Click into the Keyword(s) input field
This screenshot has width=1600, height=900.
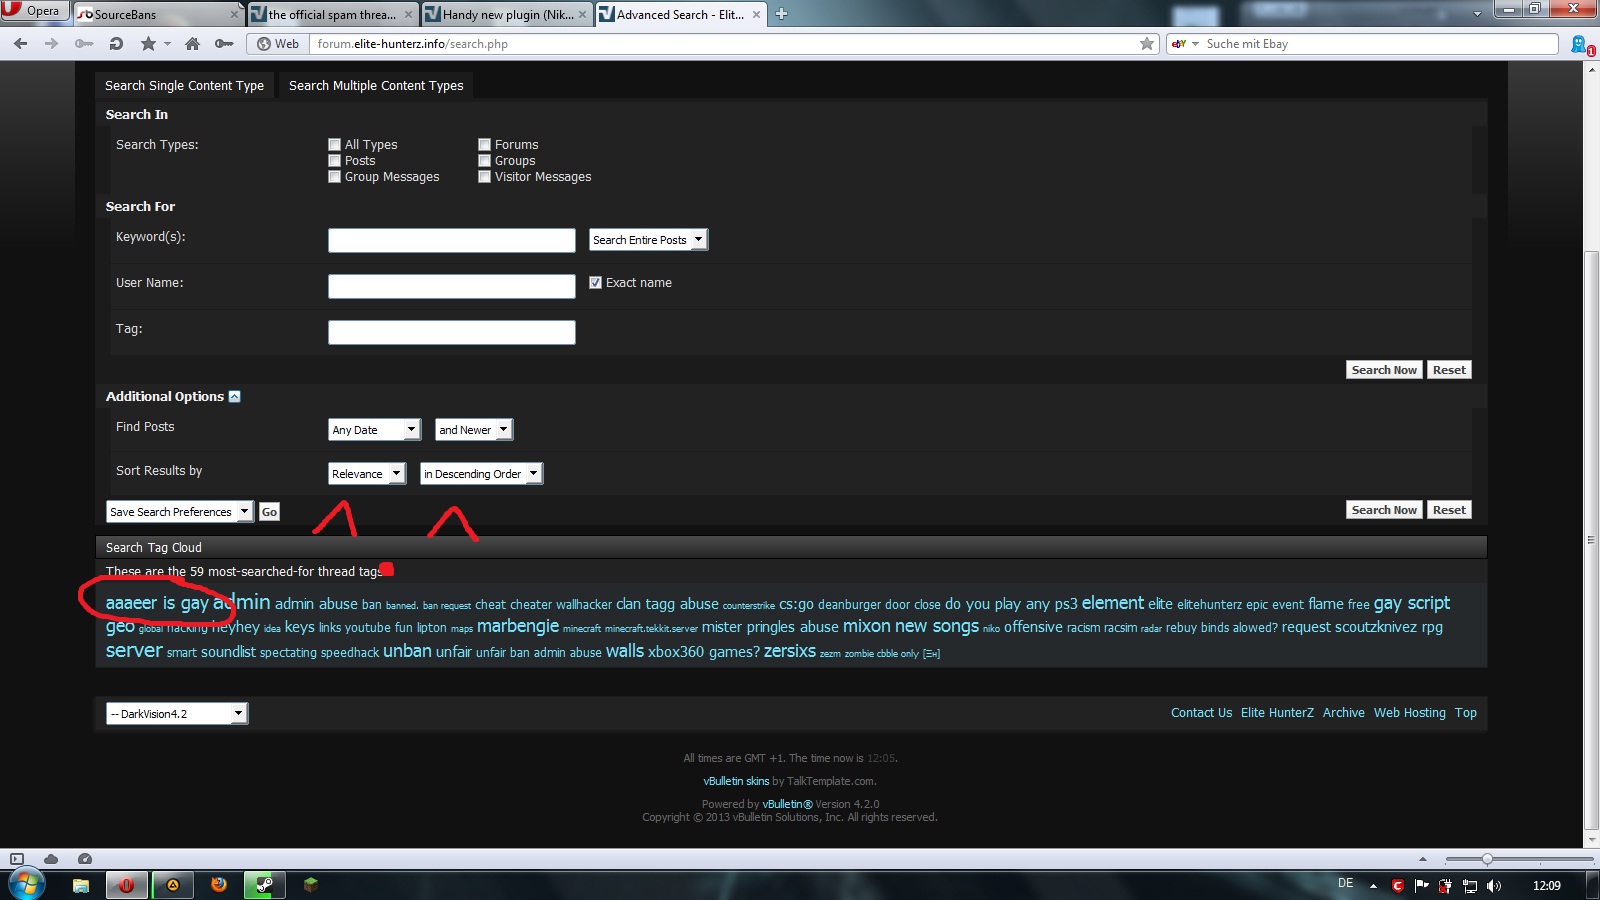452,240
